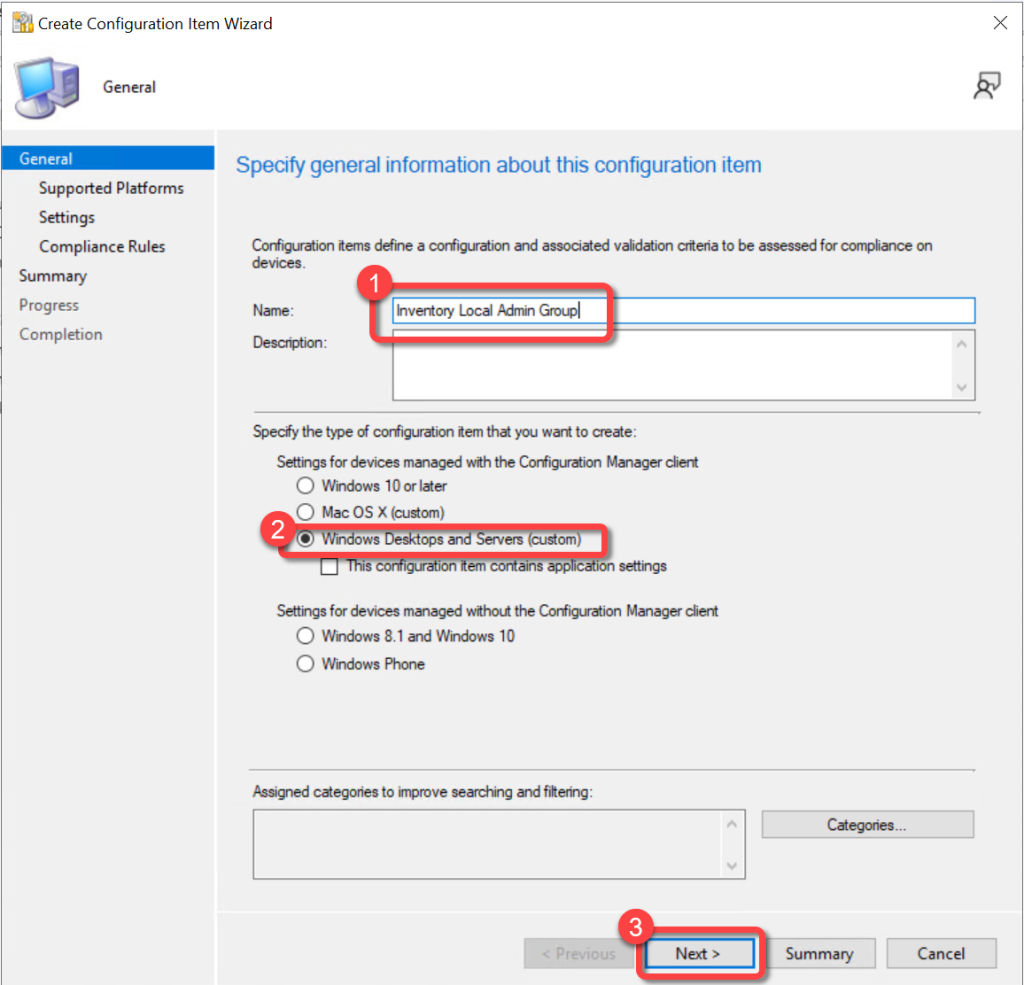1024x985 pixels.
Task: Open the General wizard step
Action: click(46, 159)
